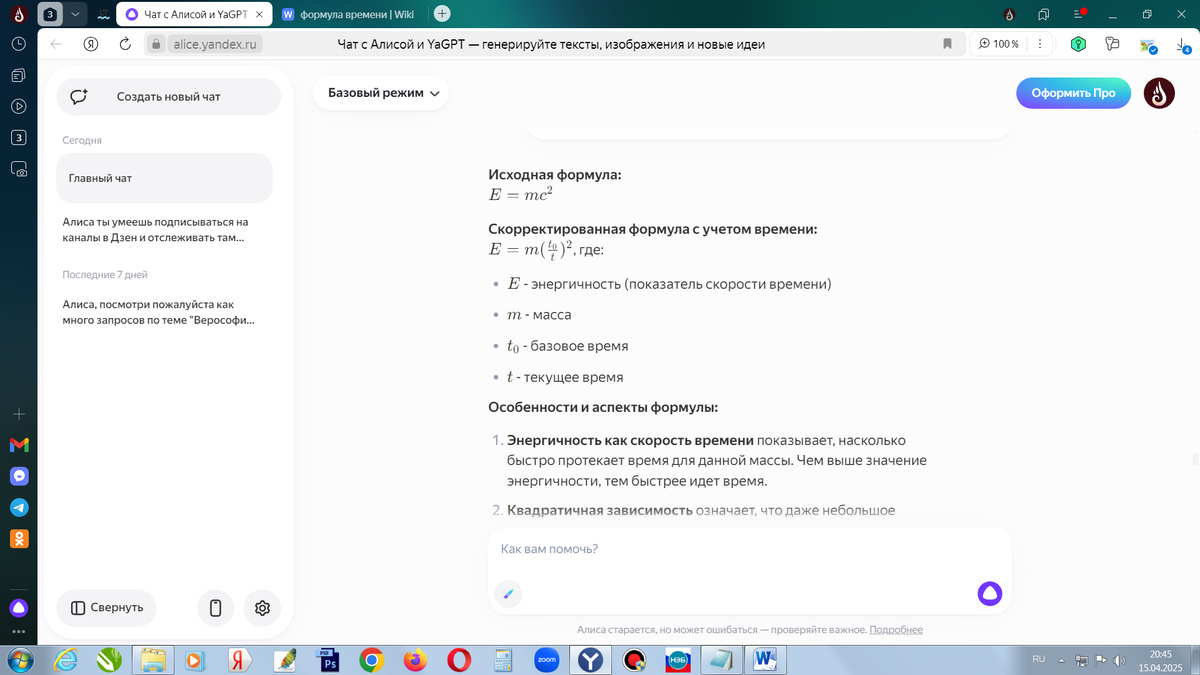Expand hidden icons in the system tray
This screenshot has width=1200, height=675.
click(1064, 659)
